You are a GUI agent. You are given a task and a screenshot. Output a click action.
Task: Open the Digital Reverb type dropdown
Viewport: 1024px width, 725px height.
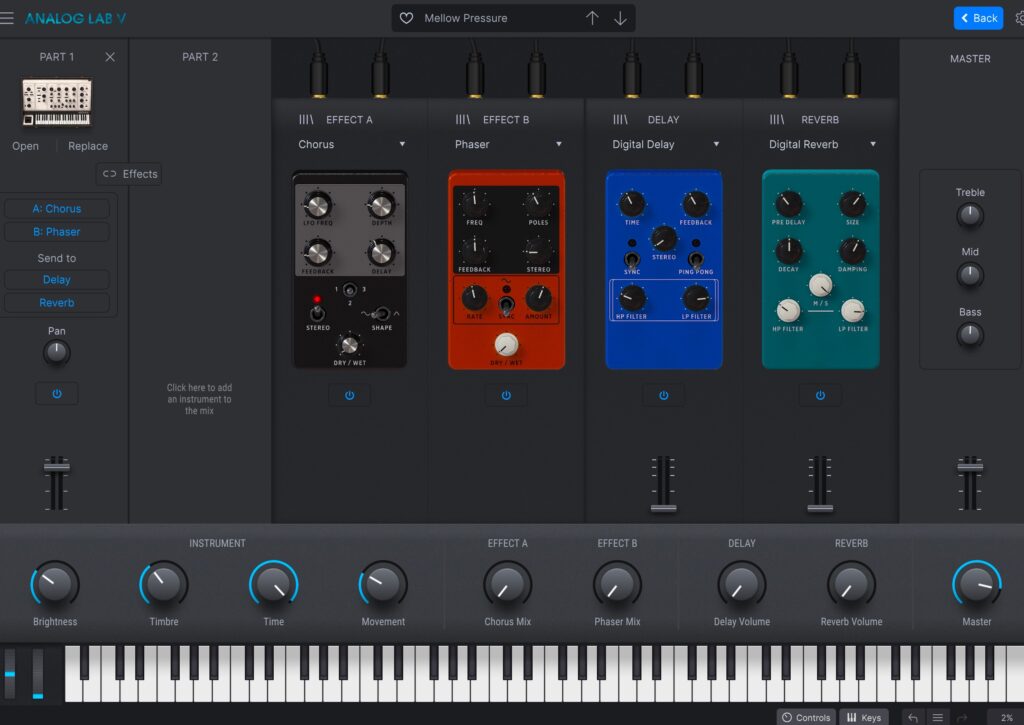873,144
